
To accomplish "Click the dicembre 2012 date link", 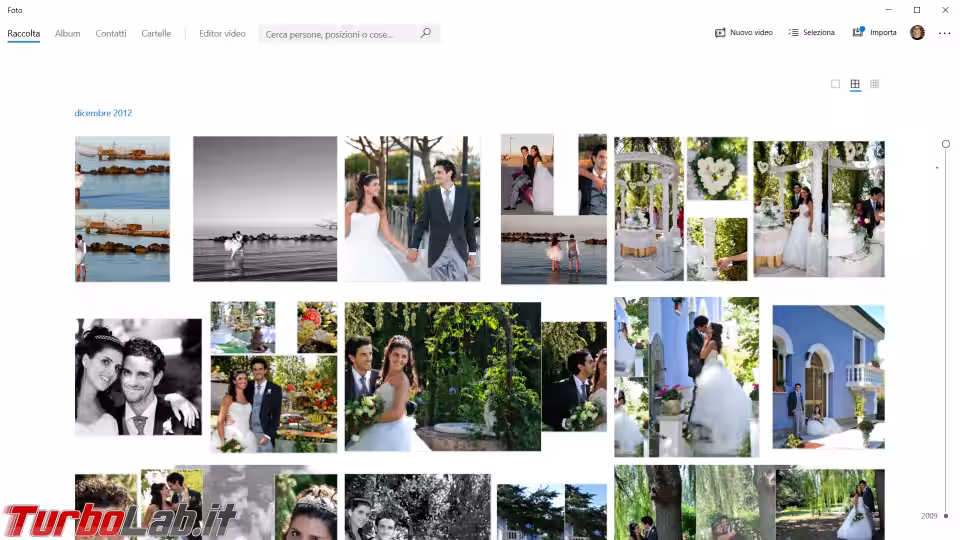I will coord(103,113).
